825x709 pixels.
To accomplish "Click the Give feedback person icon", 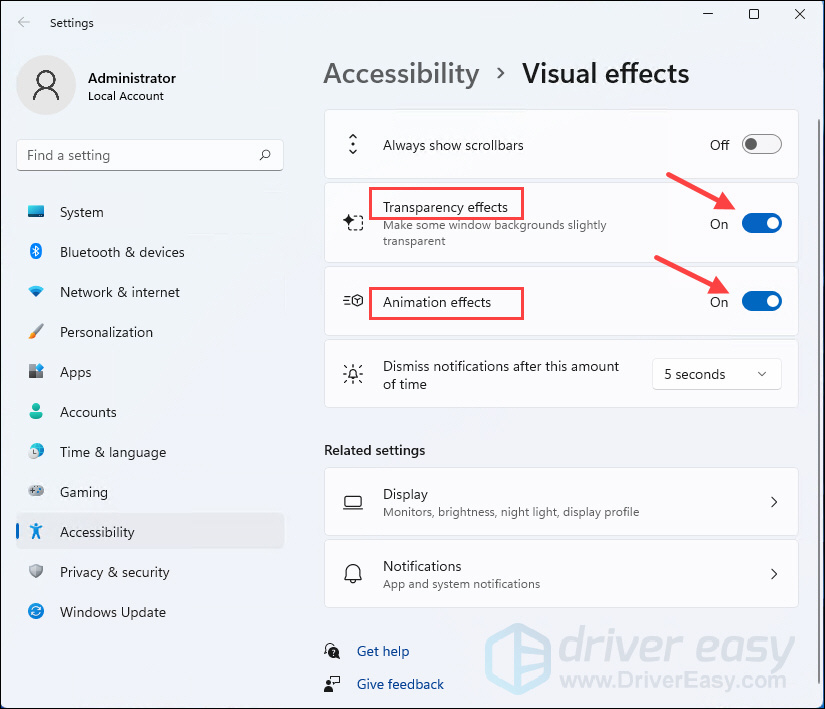I will pos(332,684).
